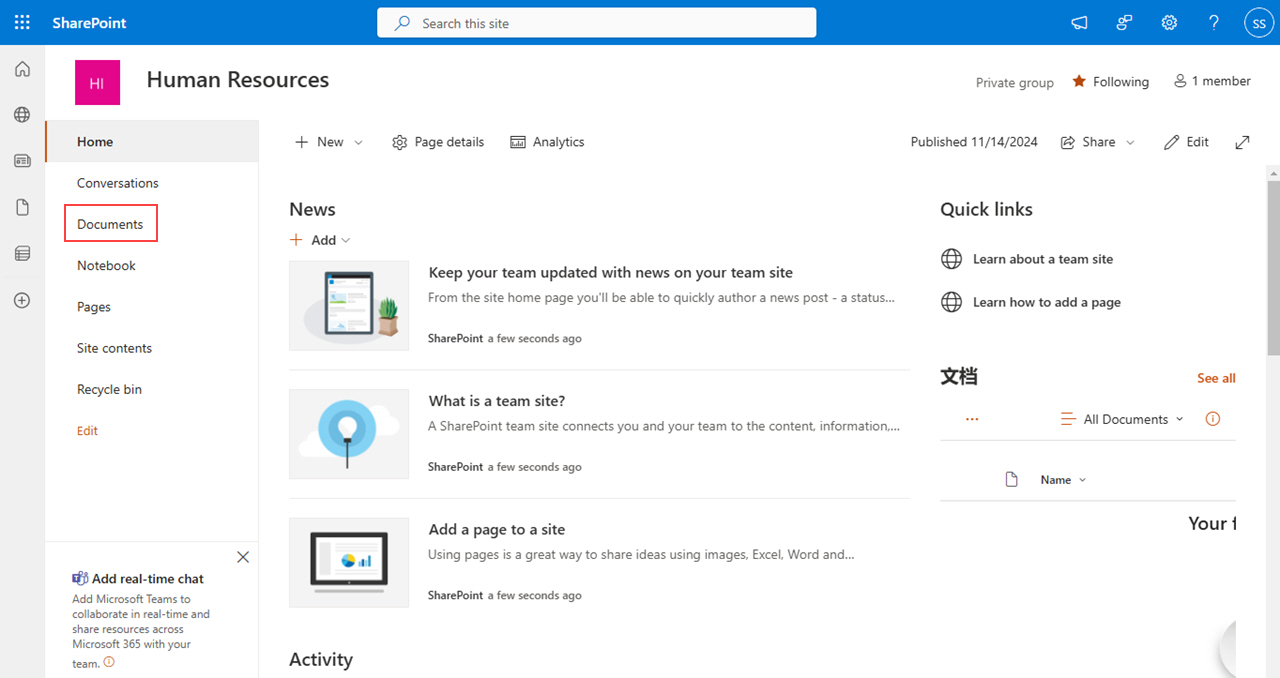Image resolution: width=1280 pixels, height=678 pixels.
Task: Click info icon after chat promo text
Action: (109, 662)
